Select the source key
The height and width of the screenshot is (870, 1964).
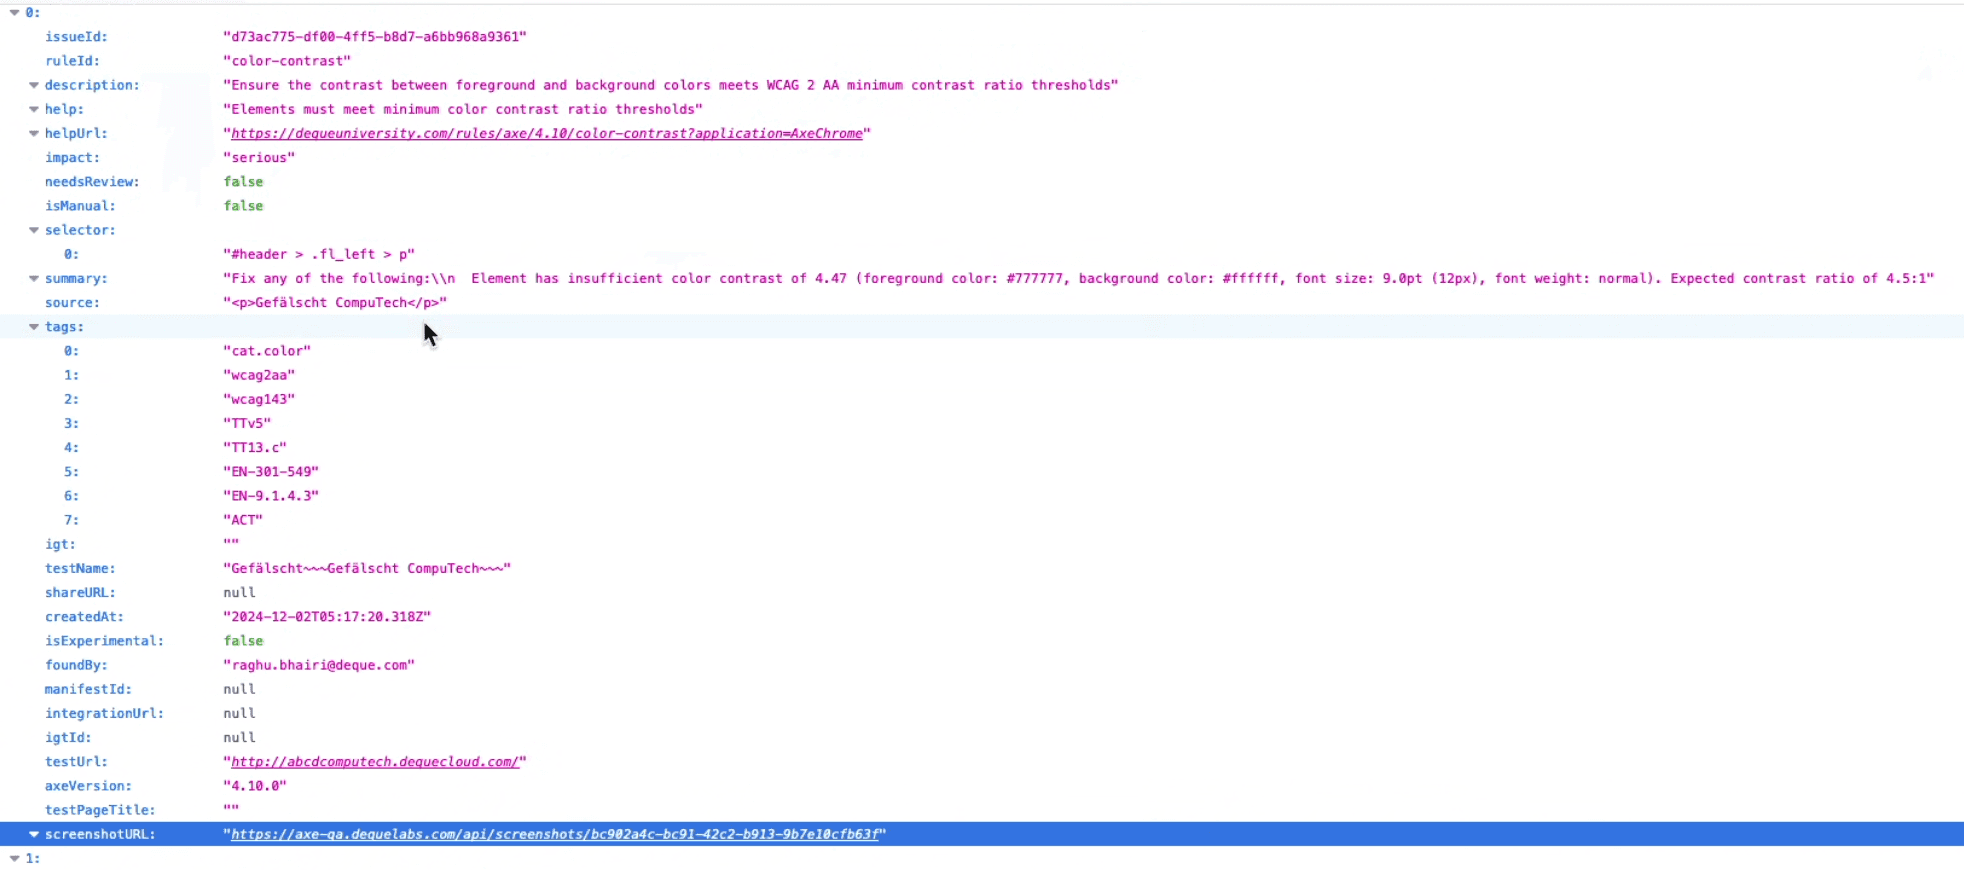(72, 303)
